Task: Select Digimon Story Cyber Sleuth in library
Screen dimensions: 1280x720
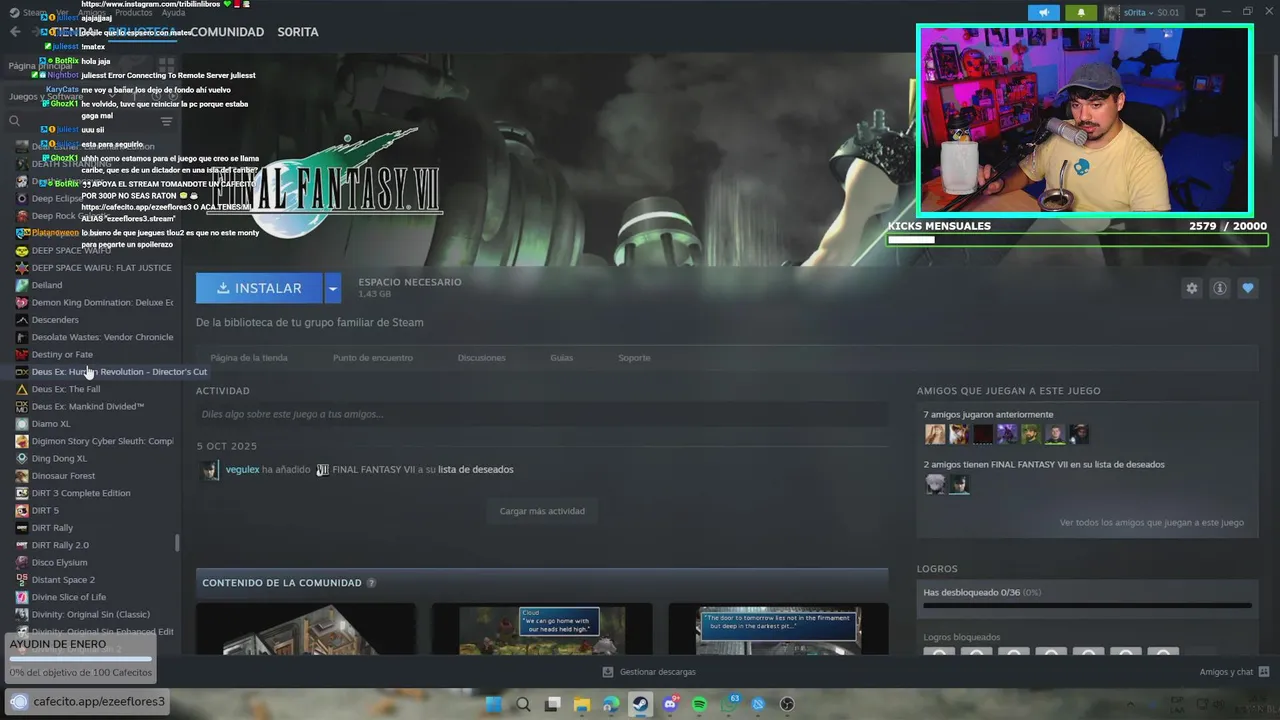Action: click(x=102, y=441)
